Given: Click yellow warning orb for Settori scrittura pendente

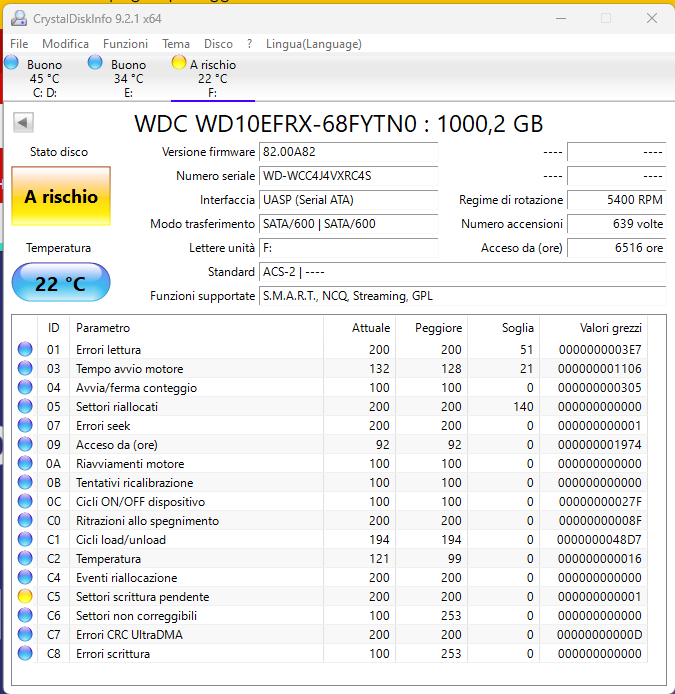Looking at the screenshot, I should pos(25,597).
